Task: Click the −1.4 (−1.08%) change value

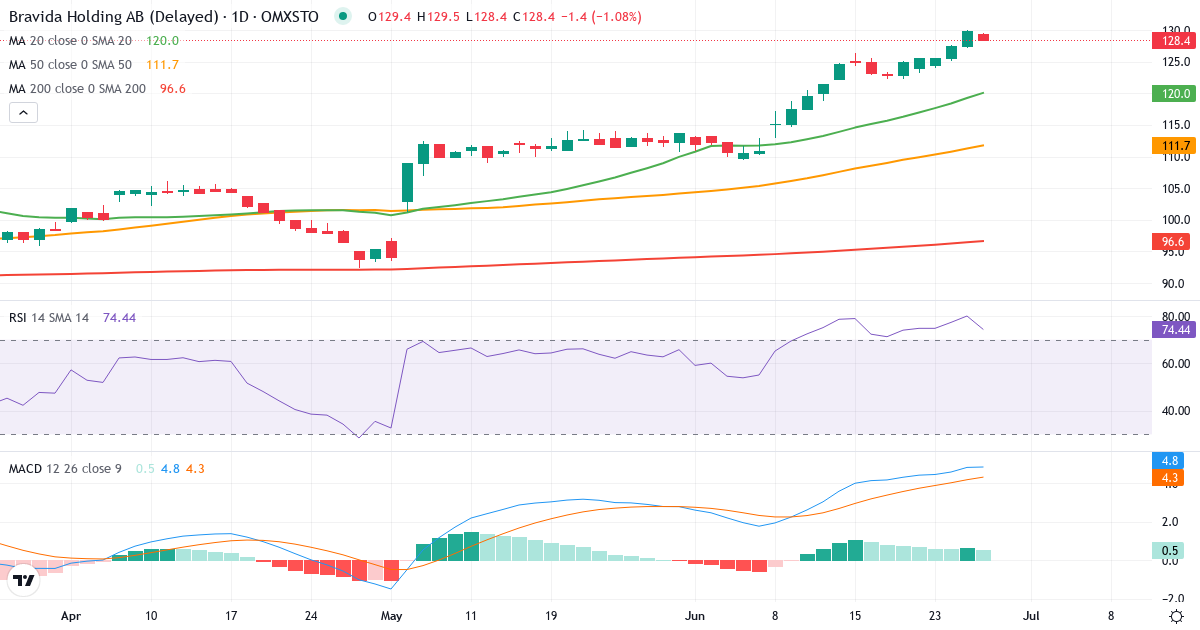Action: [602, 17]
